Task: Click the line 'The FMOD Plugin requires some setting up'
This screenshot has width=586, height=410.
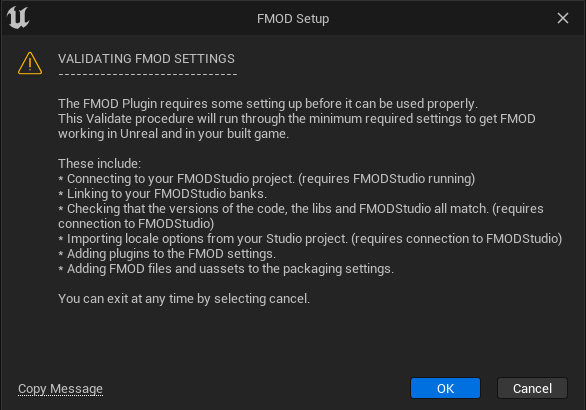Action: click(x=268, y=104)
